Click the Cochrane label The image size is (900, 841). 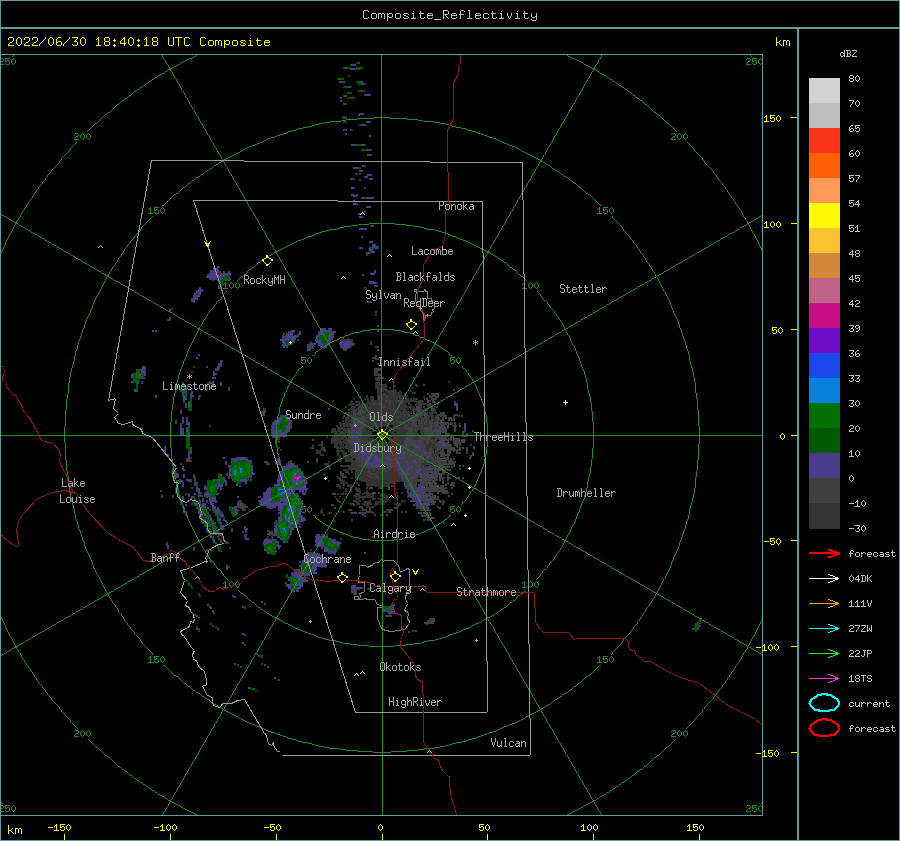(327, 559)
